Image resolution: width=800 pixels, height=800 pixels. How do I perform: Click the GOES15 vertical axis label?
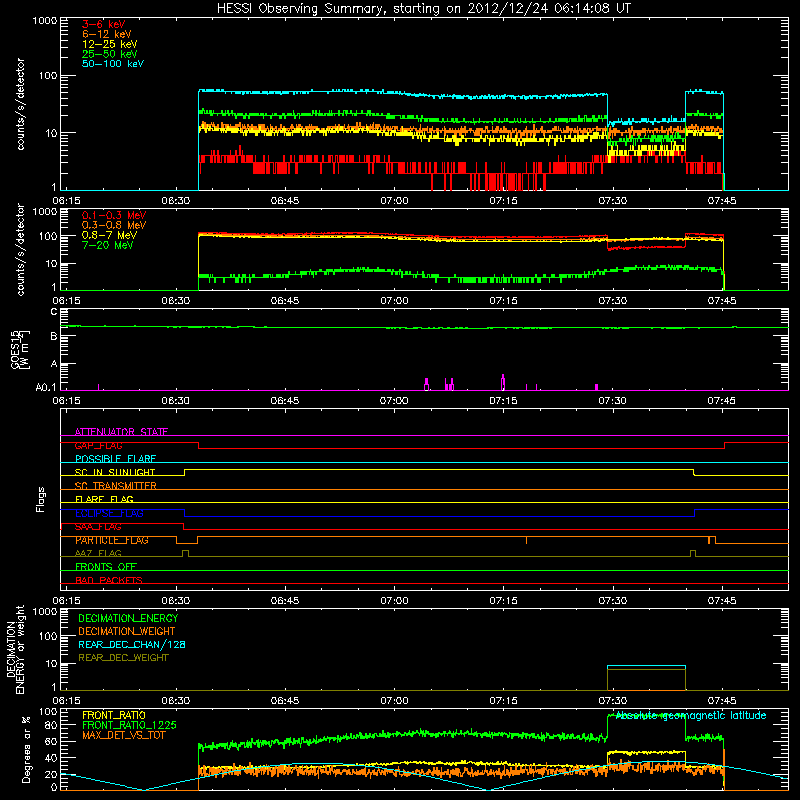point(20,349)
